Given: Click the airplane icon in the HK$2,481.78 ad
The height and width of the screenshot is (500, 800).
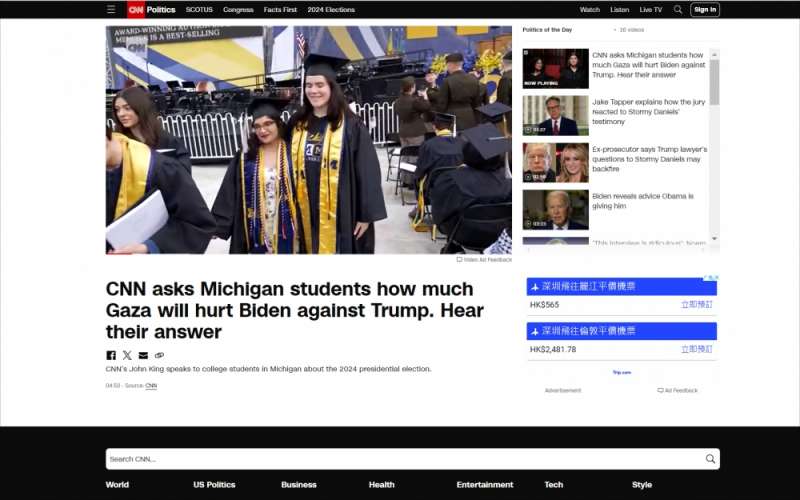Looking at the screenshot, I should (x=535, y=332).
